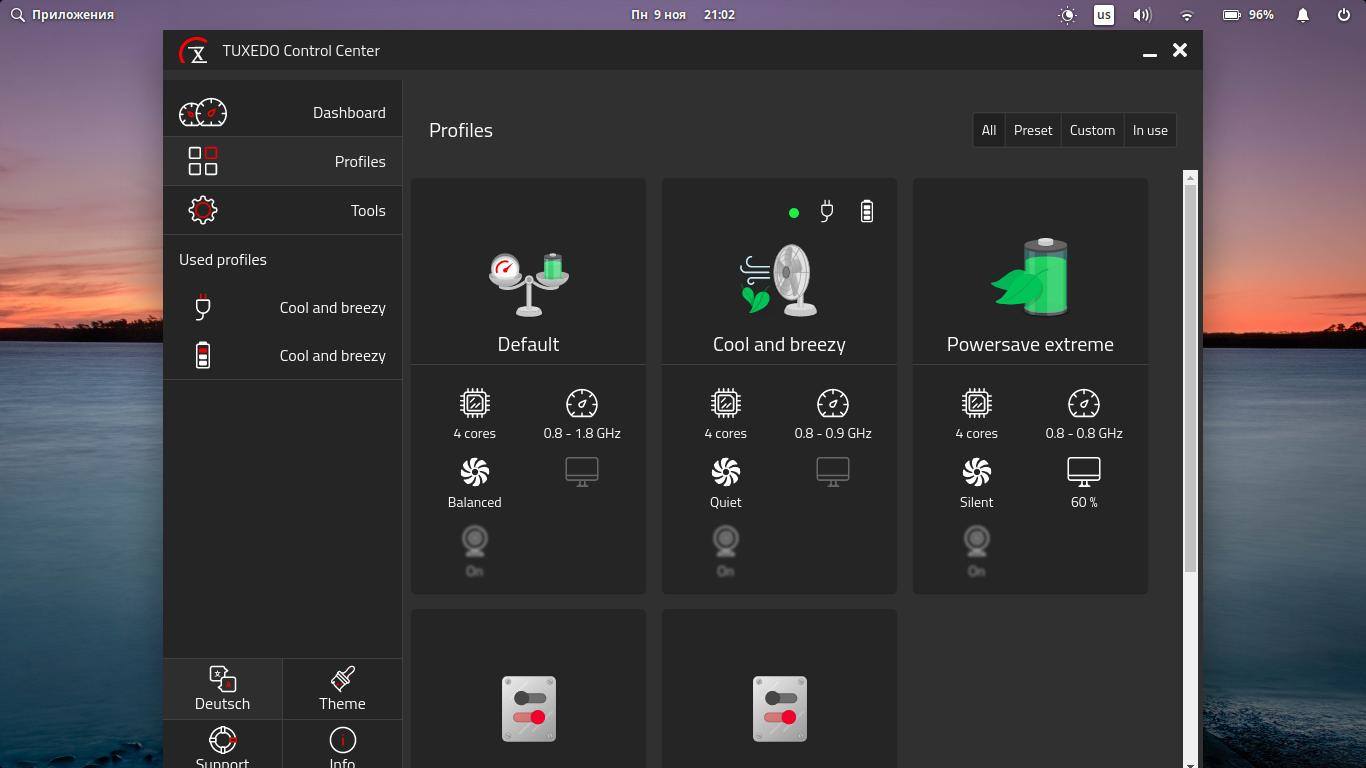The height and width of the screenshot is (768, 1366).
Task: Click the battery icon on Cool and breezy card
Action: pos(867,211)
